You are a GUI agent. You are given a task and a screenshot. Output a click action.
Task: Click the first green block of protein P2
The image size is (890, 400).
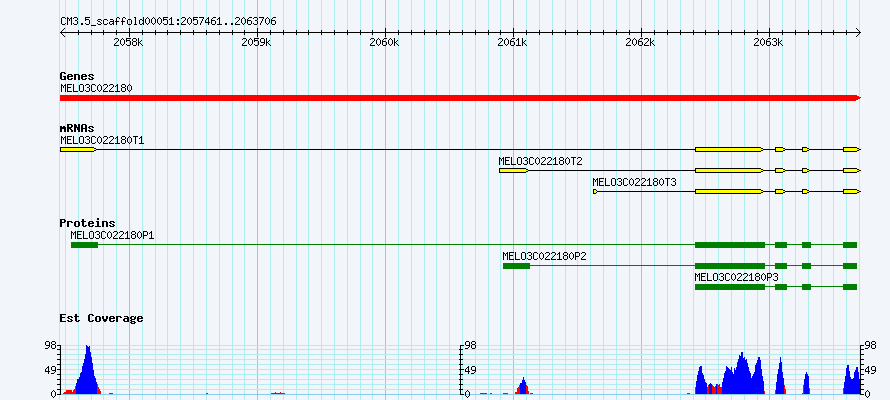click(x=517, y=266)
